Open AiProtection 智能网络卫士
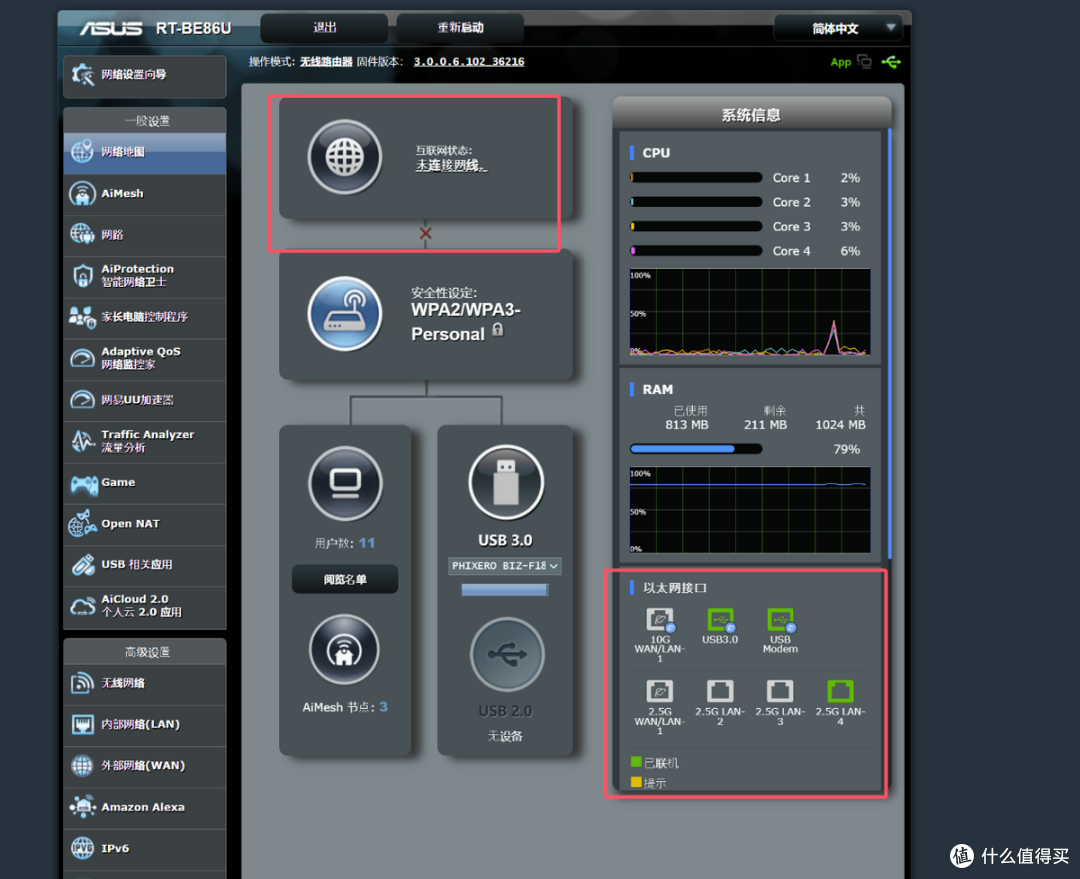 pyautogui.click(x=145, y=276)
